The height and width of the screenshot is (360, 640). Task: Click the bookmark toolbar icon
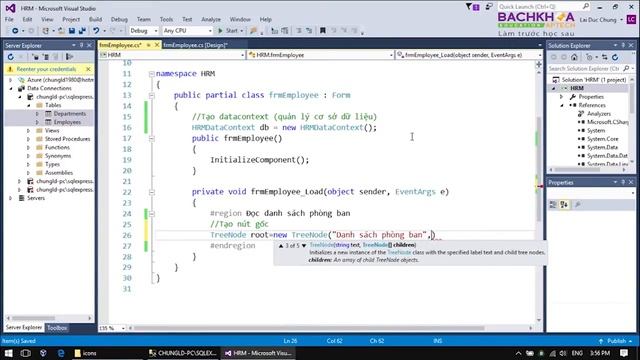pos(322,31)
